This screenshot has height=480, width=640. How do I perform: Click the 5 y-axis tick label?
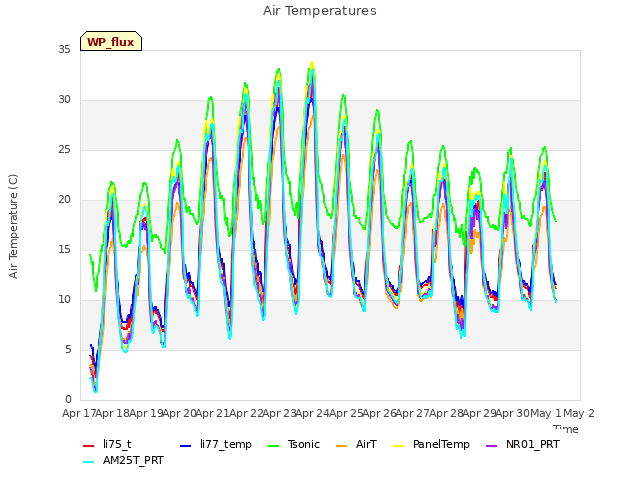(x=68, y=350)
